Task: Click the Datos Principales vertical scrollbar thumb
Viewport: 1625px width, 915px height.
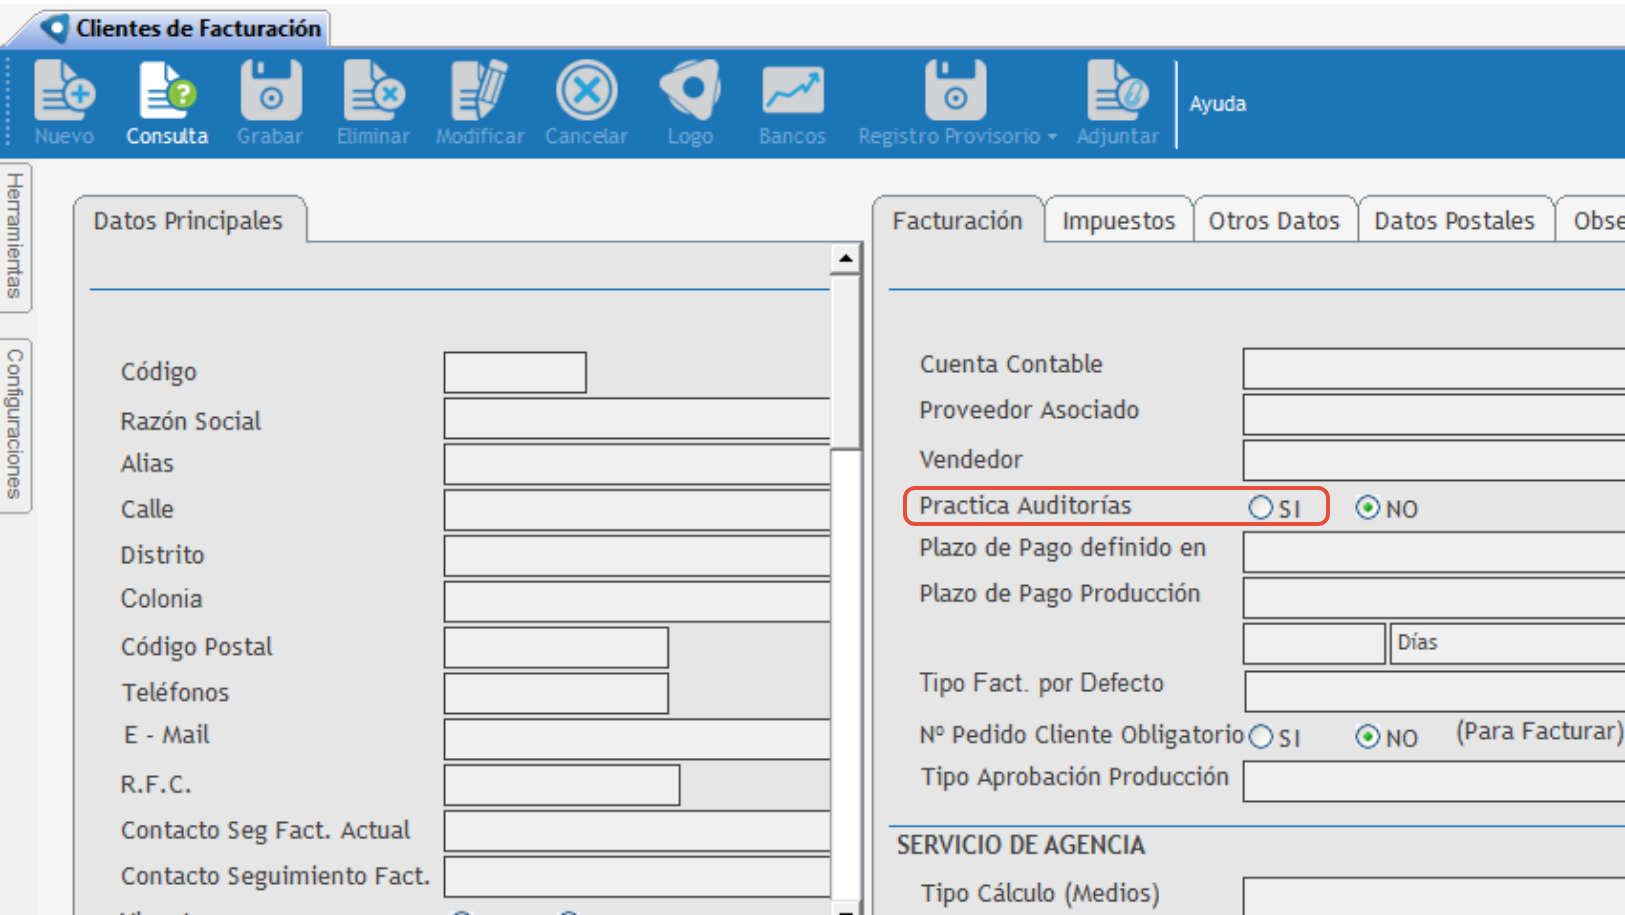Action: pos(845,362)
